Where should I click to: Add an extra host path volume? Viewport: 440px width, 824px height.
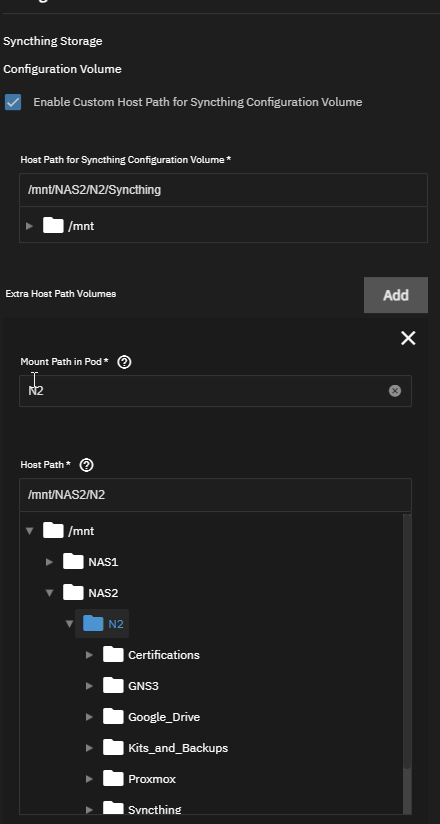pos(396,295)
